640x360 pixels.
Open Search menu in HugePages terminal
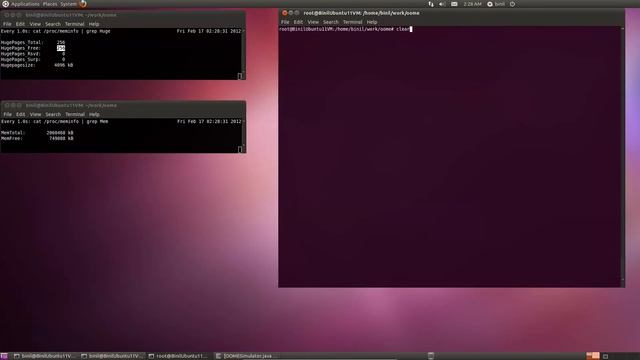(x=53, y=24)
